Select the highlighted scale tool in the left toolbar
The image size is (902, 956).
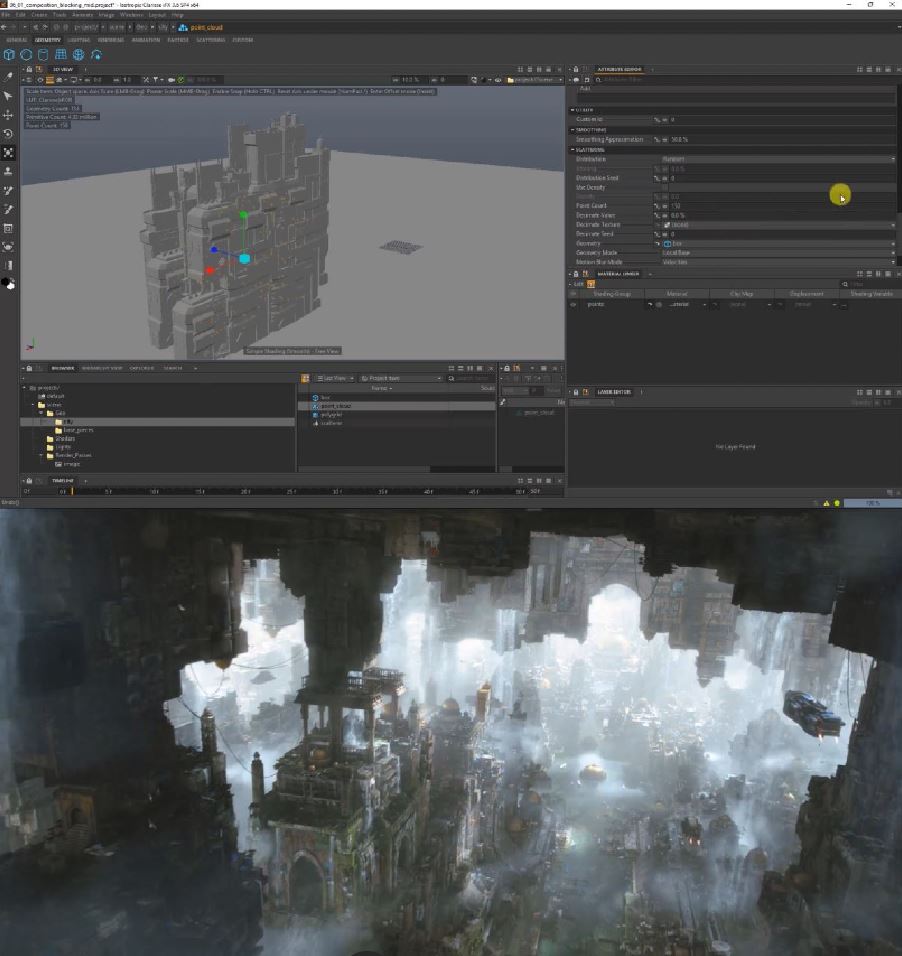8,152
